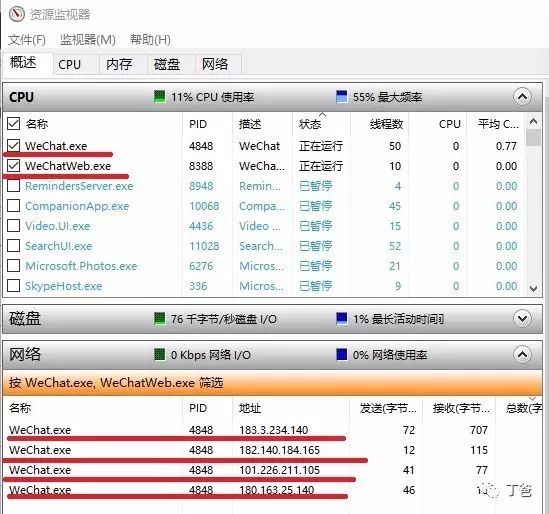Open the 文件(F) menu
The width and height of the screenshot is (549, 514).
[x=27, y=40]
